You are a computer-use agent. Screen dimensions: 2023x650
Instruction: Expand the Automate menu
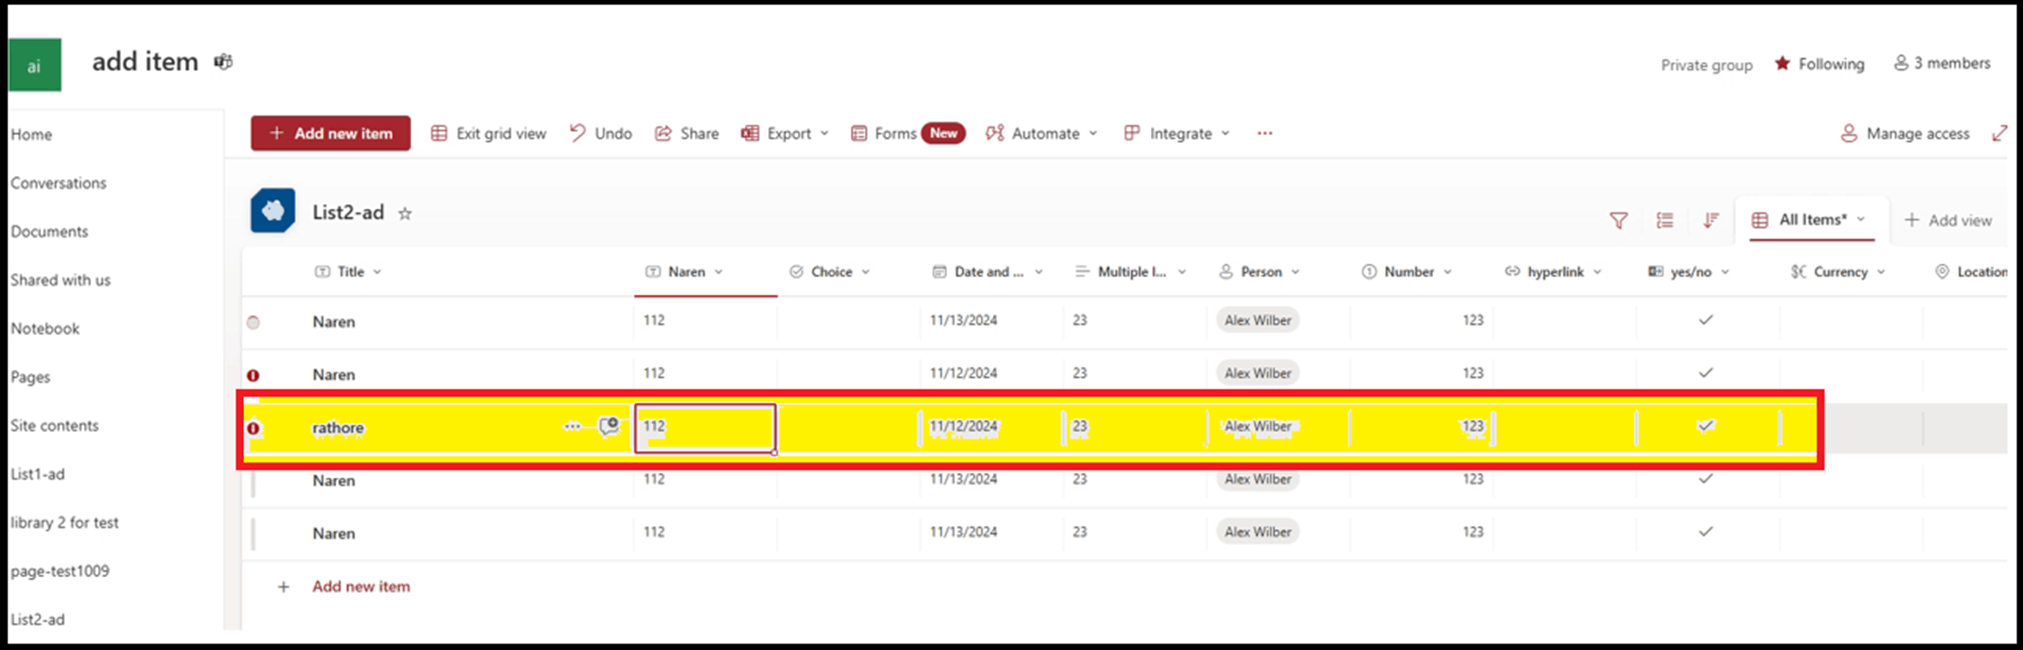click(x=1041, y=133)
